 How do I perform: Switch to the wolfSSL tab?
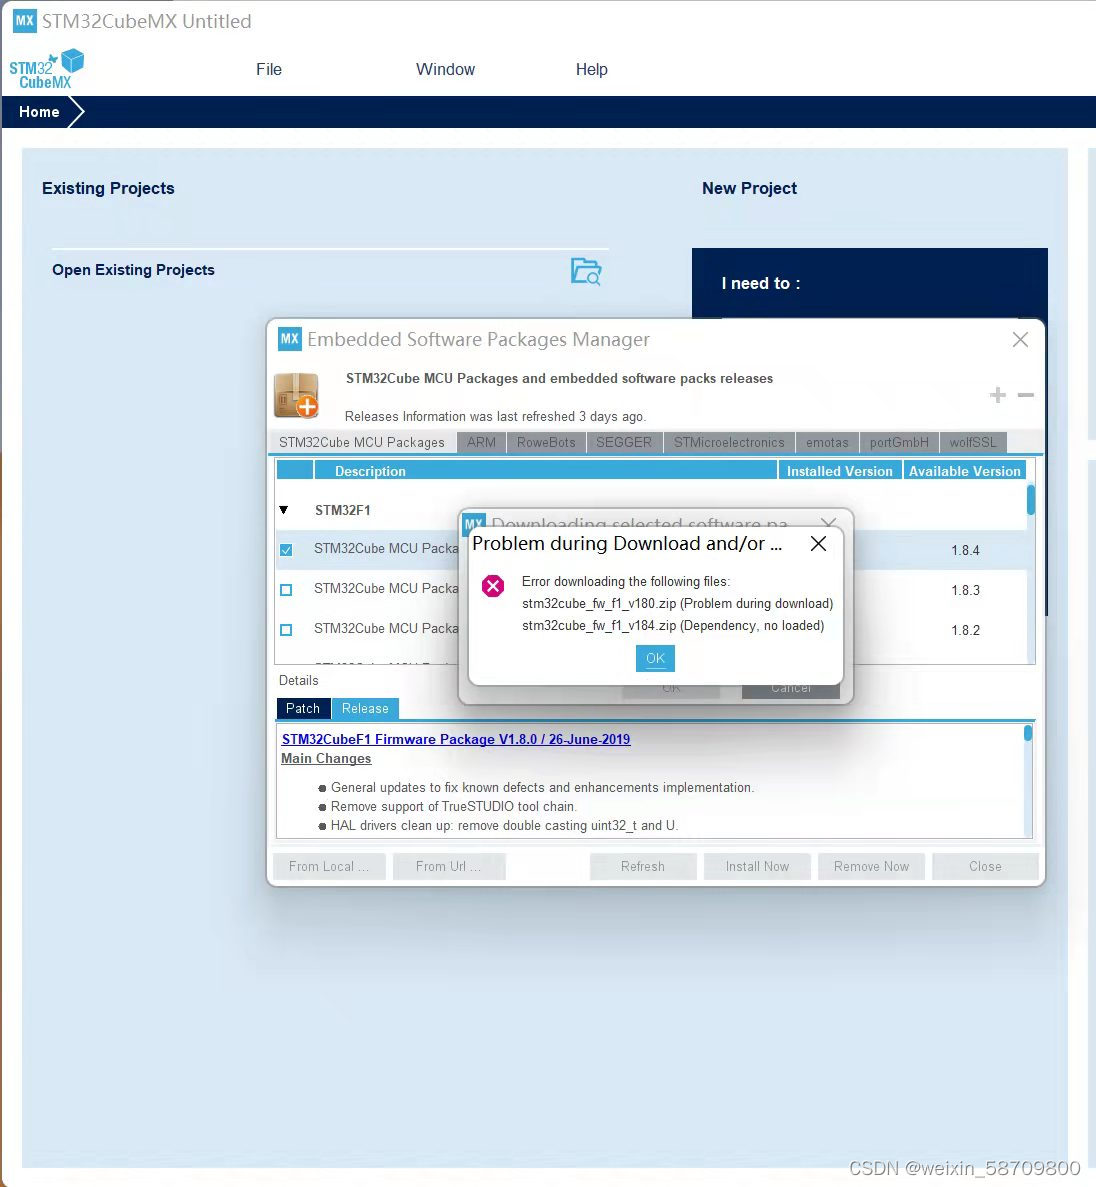[973, 442]
